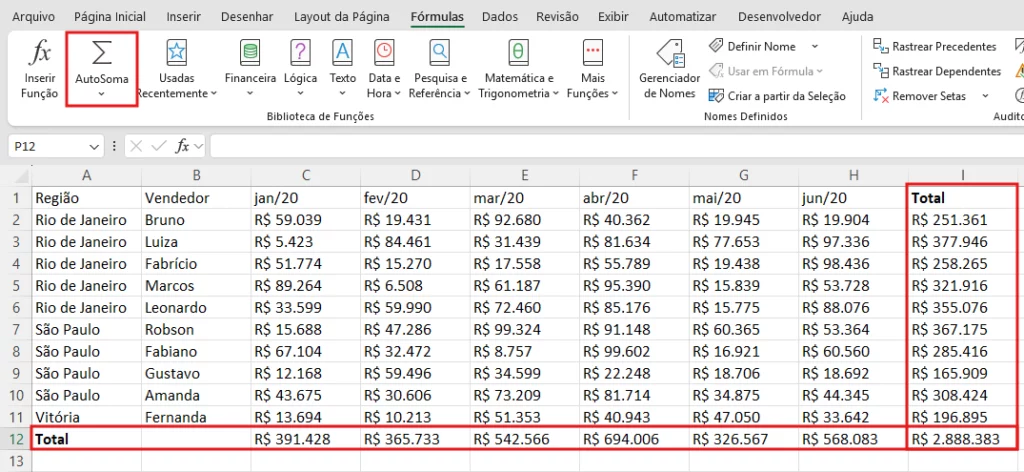Click inside the formula bar input
Image resolution: width=1024 pixels, height=472 pixels.
616,146
